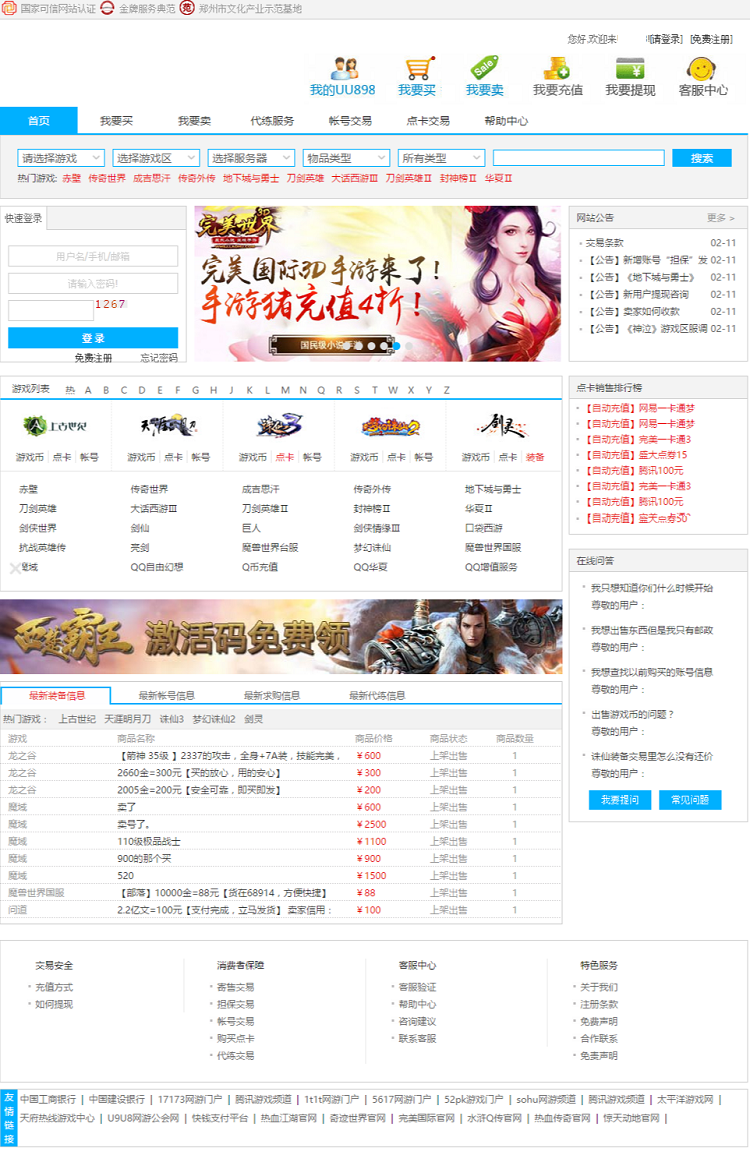The image size is (750, 1158).
Task: Open the 点卡交易 navigation item
Action: pyautogui.click(x=427, y=121)
